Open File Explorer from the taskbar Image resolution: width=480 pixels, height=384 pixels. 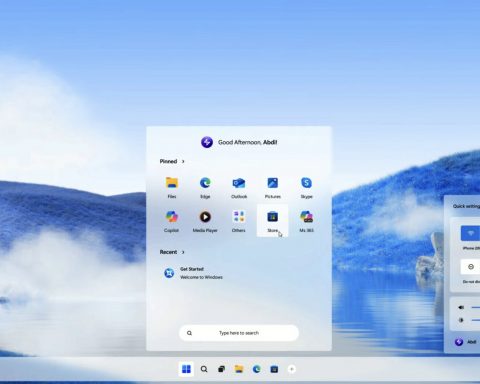(239, 369)
